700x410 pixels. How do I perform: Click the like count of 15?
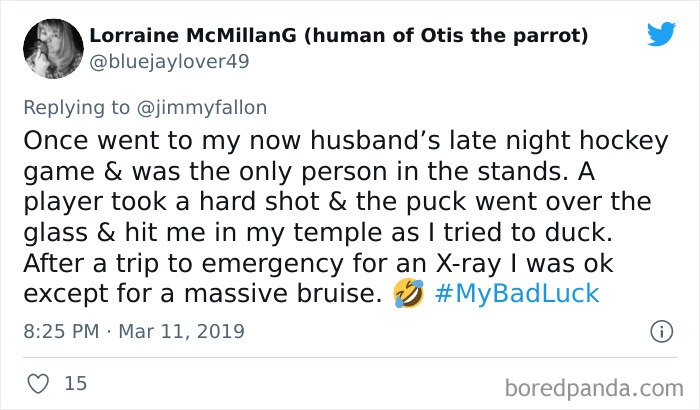click(74, 381)
